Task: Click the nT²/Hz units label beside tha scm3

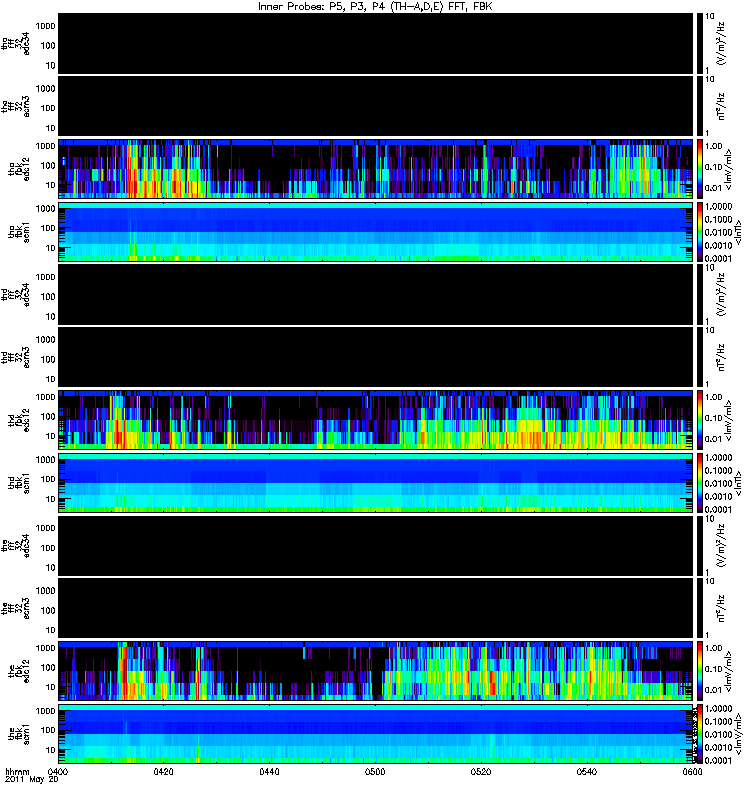Action: (722, 107)
